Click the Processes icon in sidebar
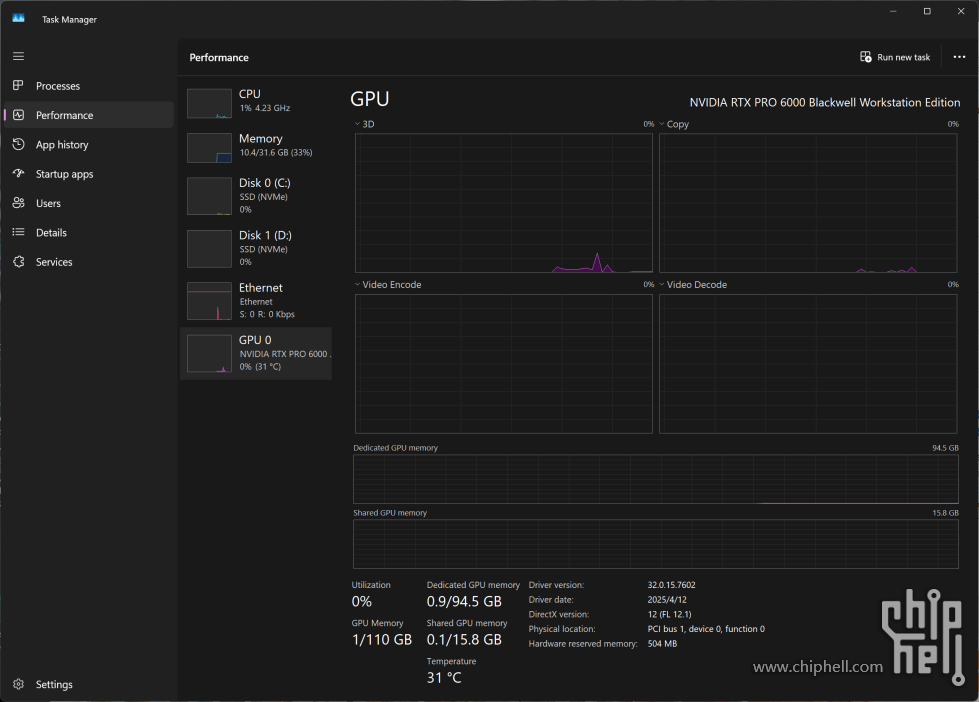The height and width of the screenshot is (702, 979). [x=18, y=85]
